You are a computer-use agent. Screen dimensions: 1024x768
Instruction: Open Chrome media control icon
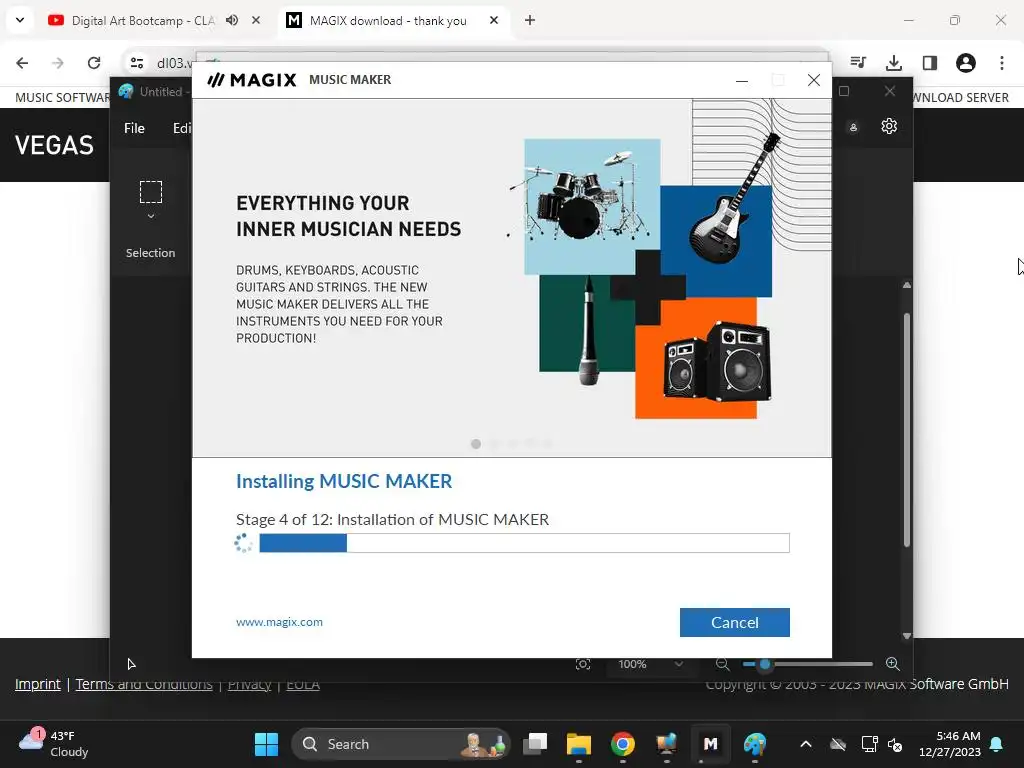point(857,63)
